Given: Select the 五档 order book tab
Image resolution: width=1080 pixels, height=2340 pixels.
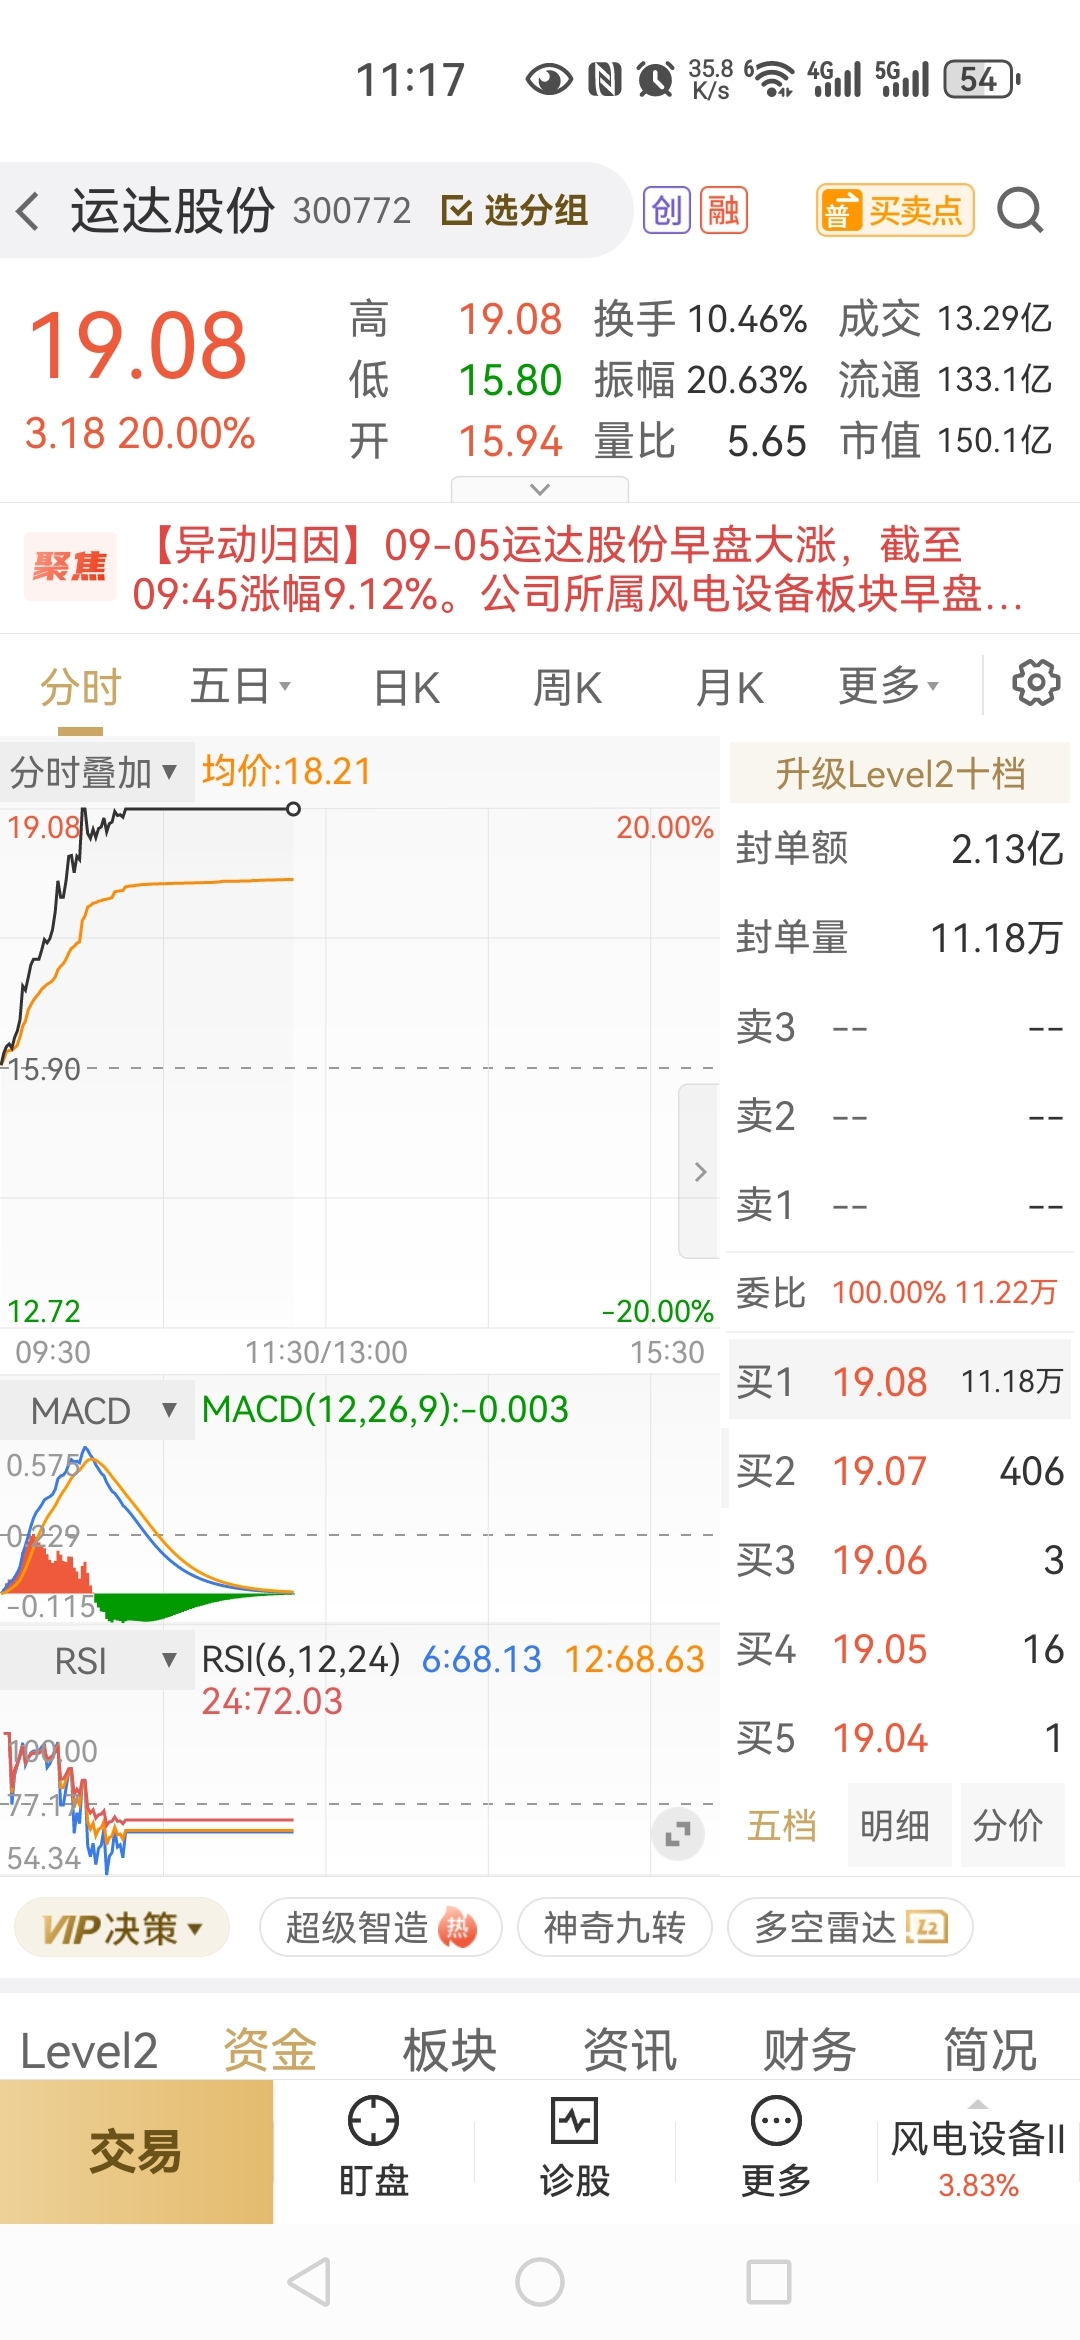Looking at the screenshot, I should (782, 1825).
